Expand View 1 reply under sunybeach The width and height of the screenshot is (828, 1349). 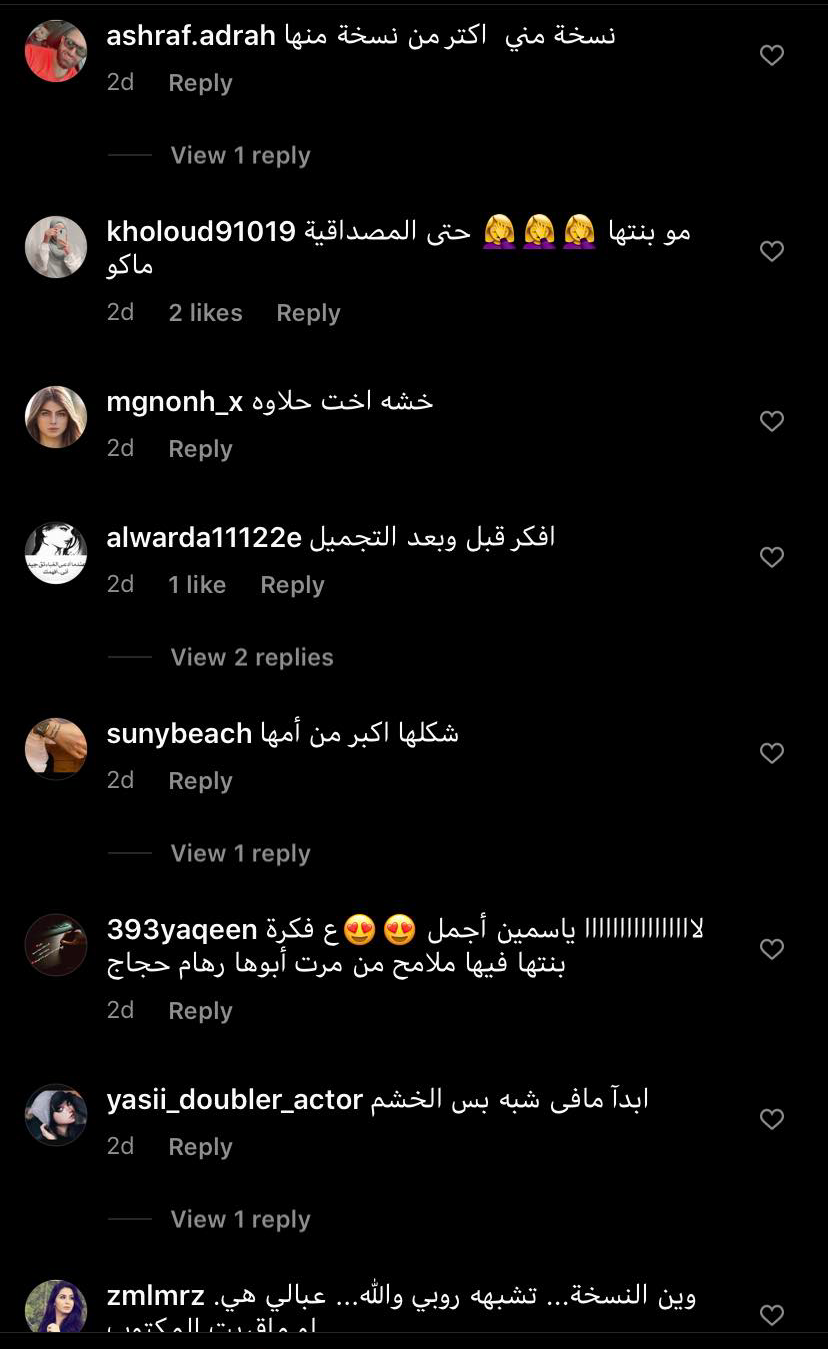[x=240, y=853]
